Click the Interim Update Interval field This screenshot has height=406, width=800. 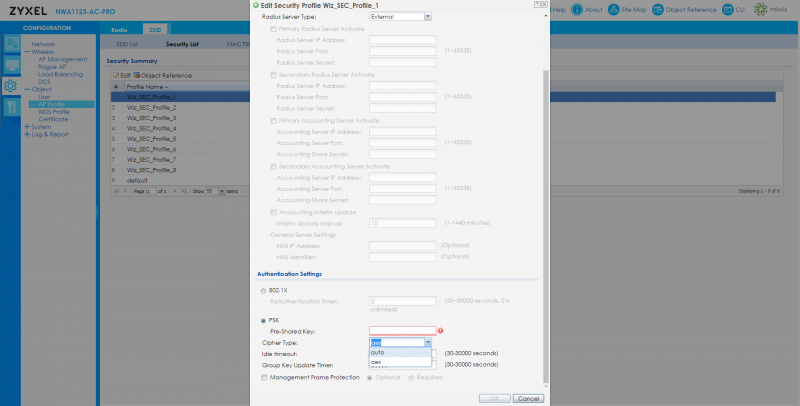point(403,223)
